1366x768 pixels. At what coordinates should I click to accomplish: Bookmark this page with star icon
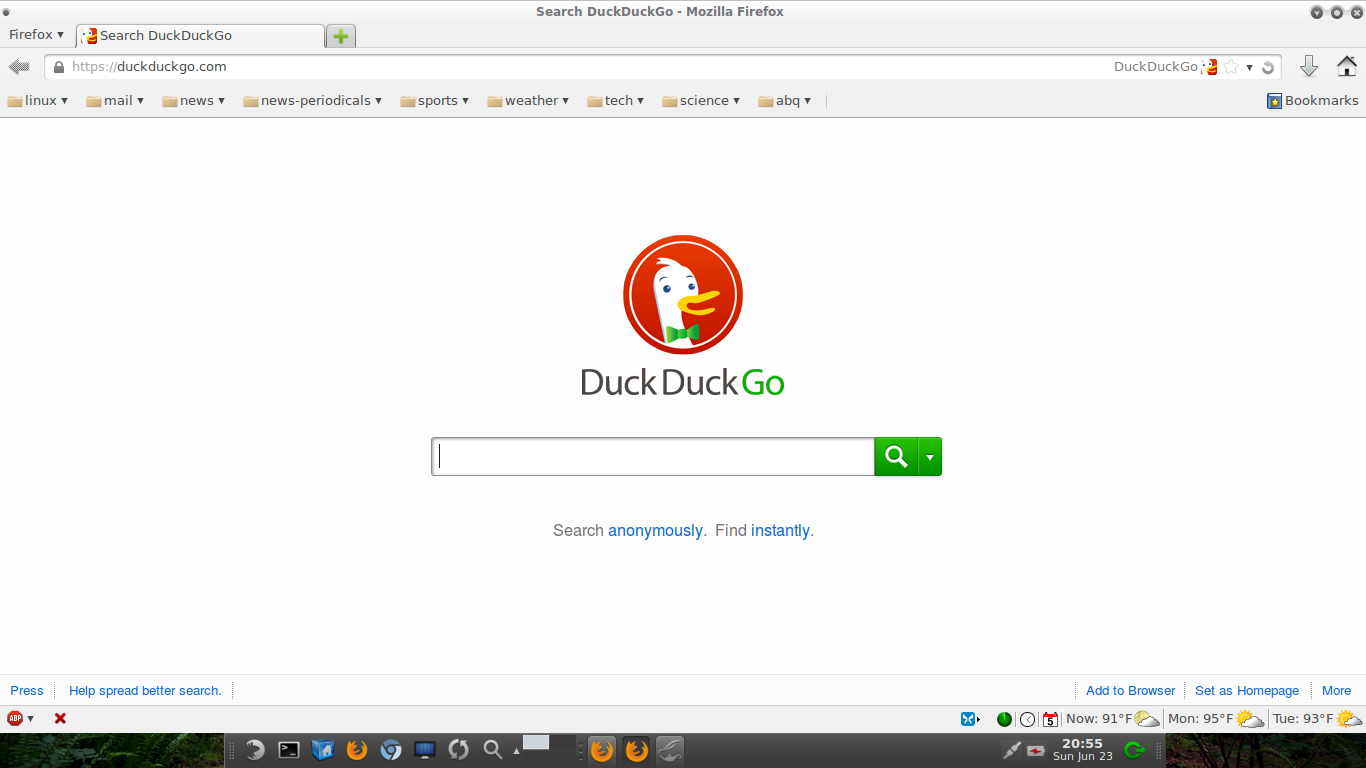click(x=1231, y=67)
